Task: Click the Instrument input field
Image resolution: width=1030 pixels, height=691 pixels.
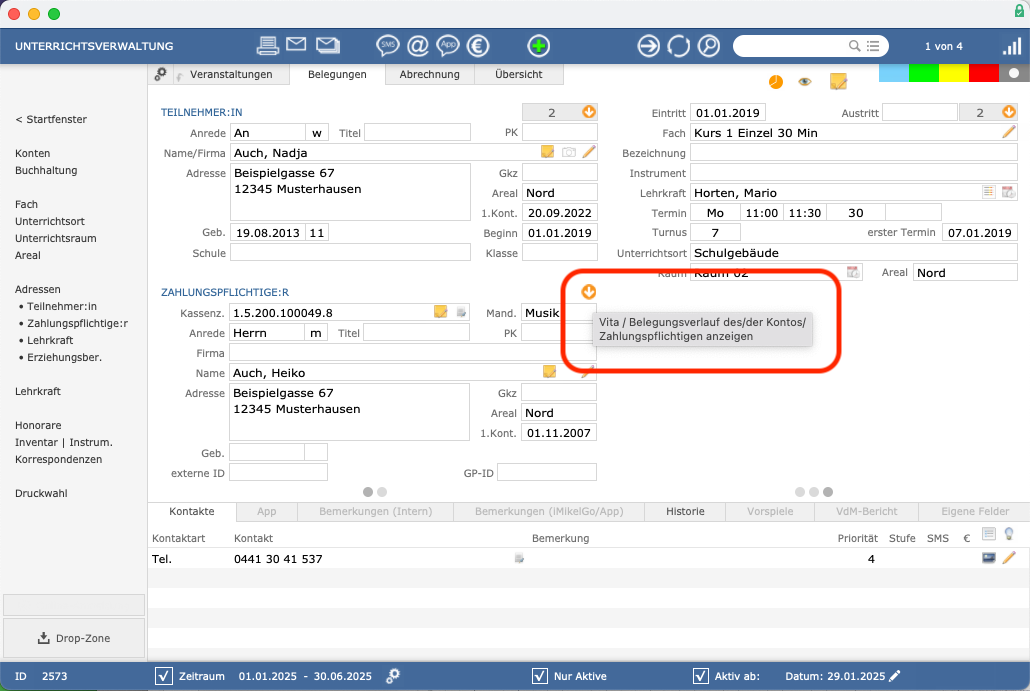Action: [853, 173]
